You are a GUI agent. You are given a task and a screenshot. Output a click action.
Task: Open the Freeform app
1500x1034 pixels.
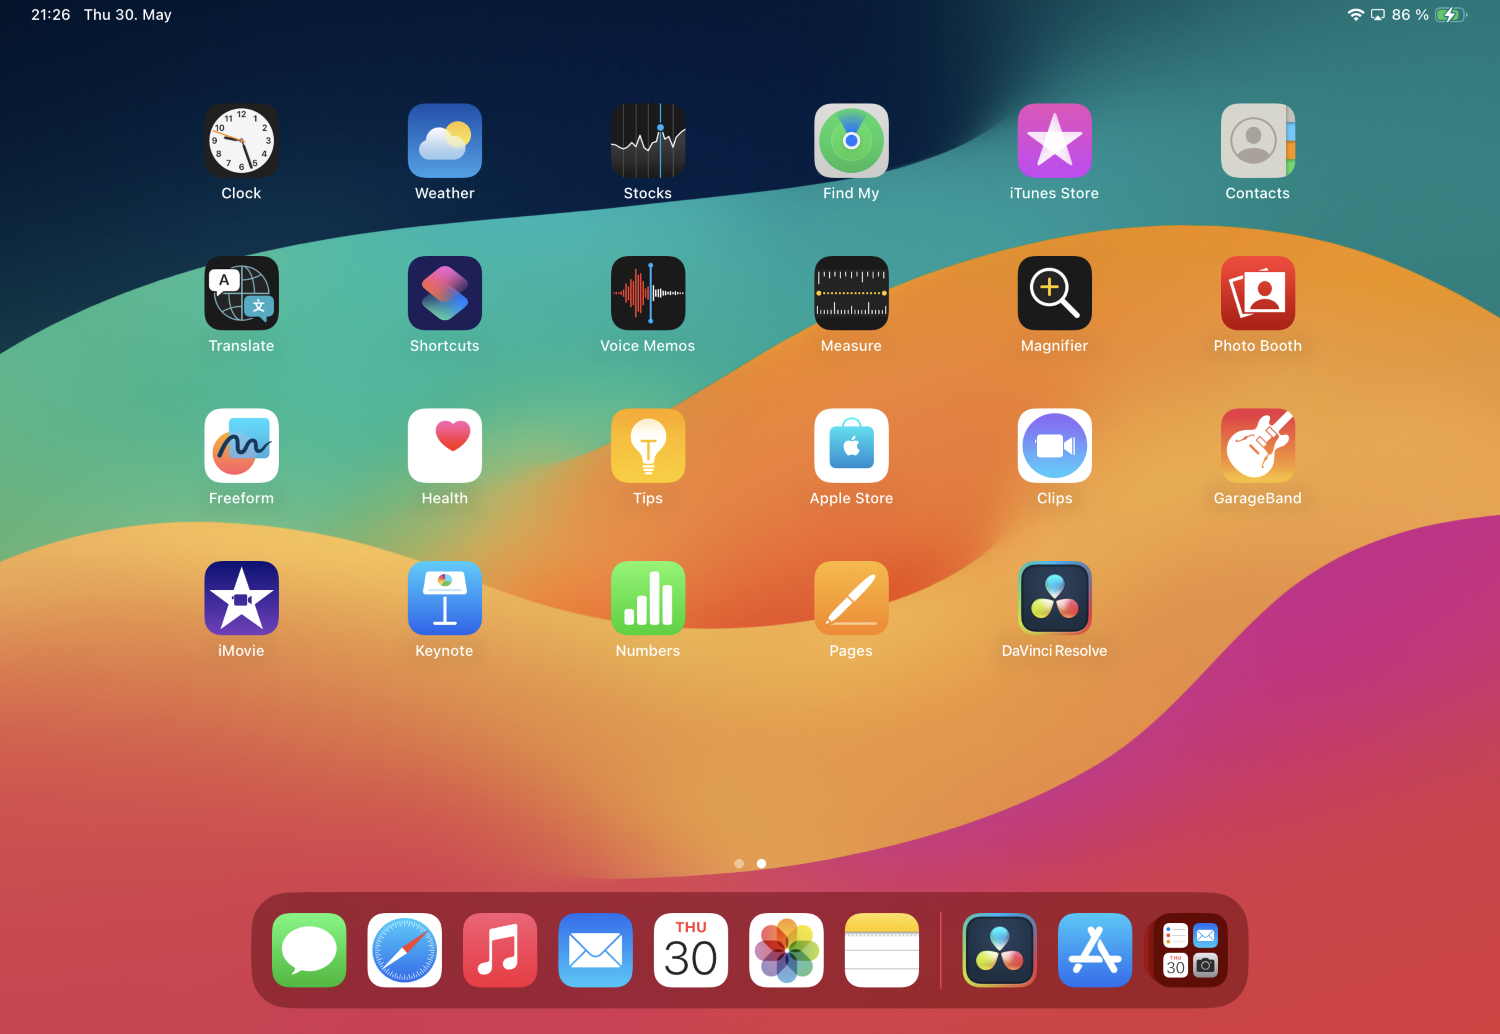pos(241,446)
